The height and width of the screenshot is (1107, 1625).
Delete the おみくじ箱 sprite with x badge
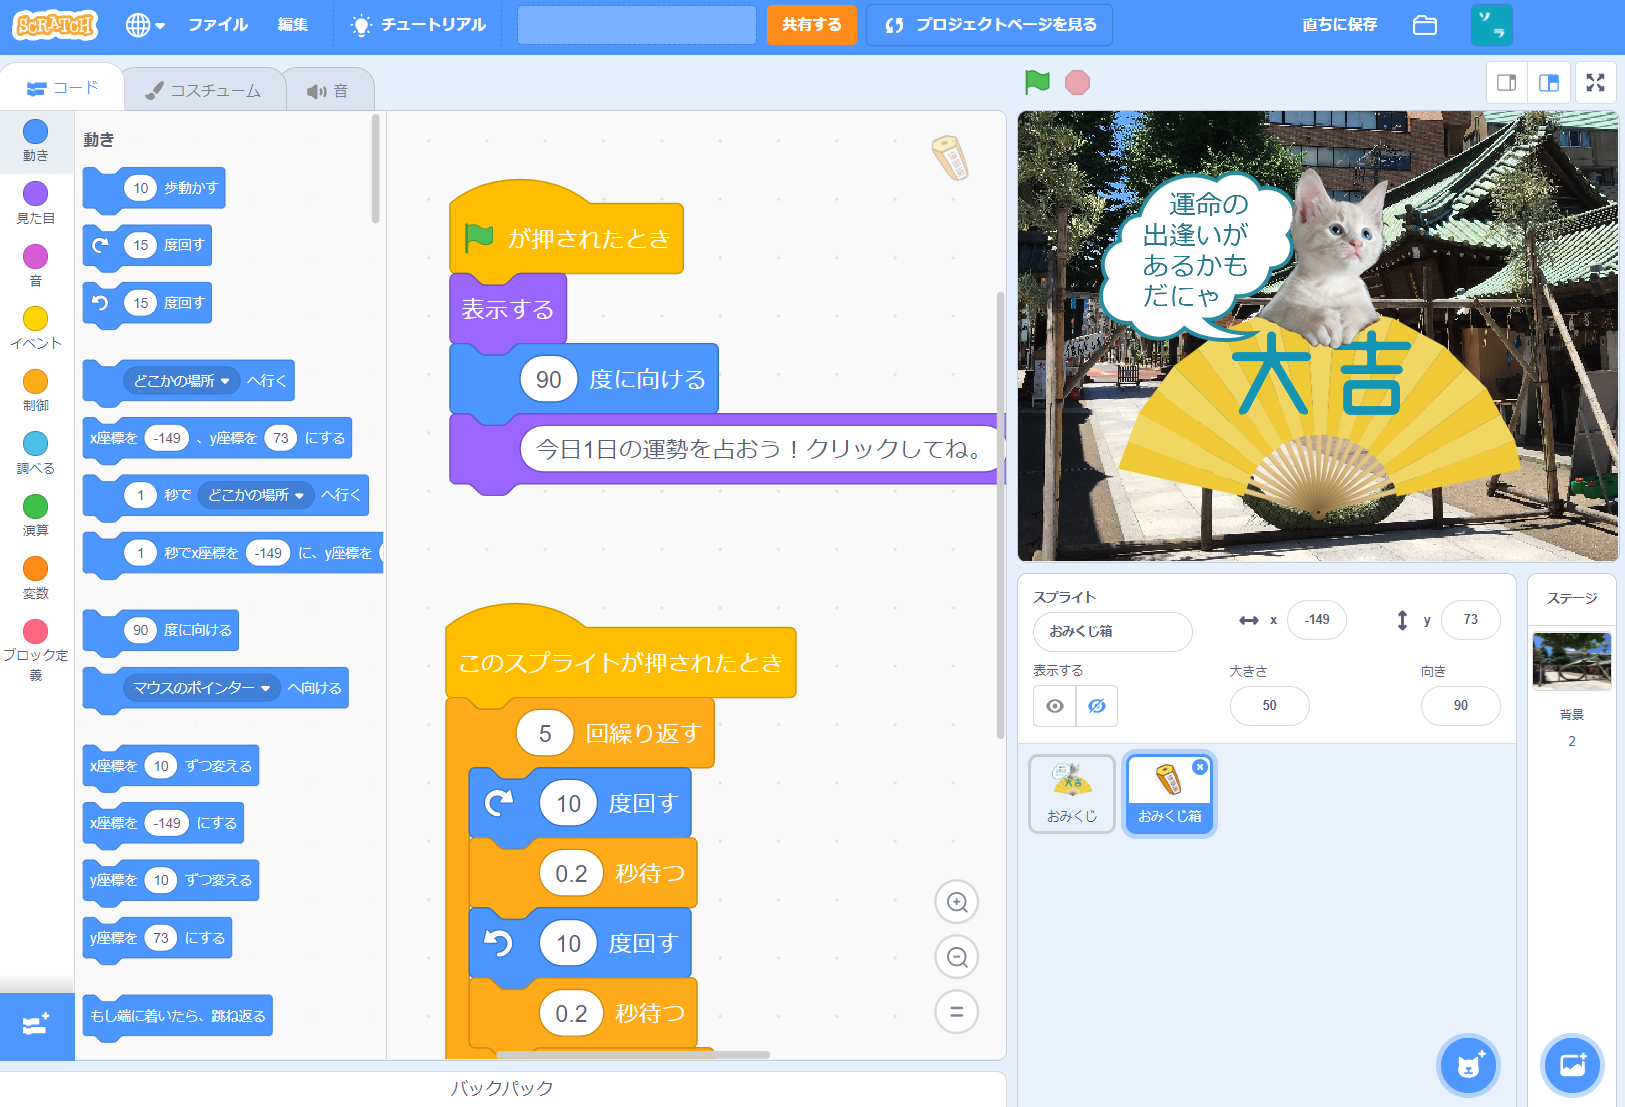[x=1199, y=767]
